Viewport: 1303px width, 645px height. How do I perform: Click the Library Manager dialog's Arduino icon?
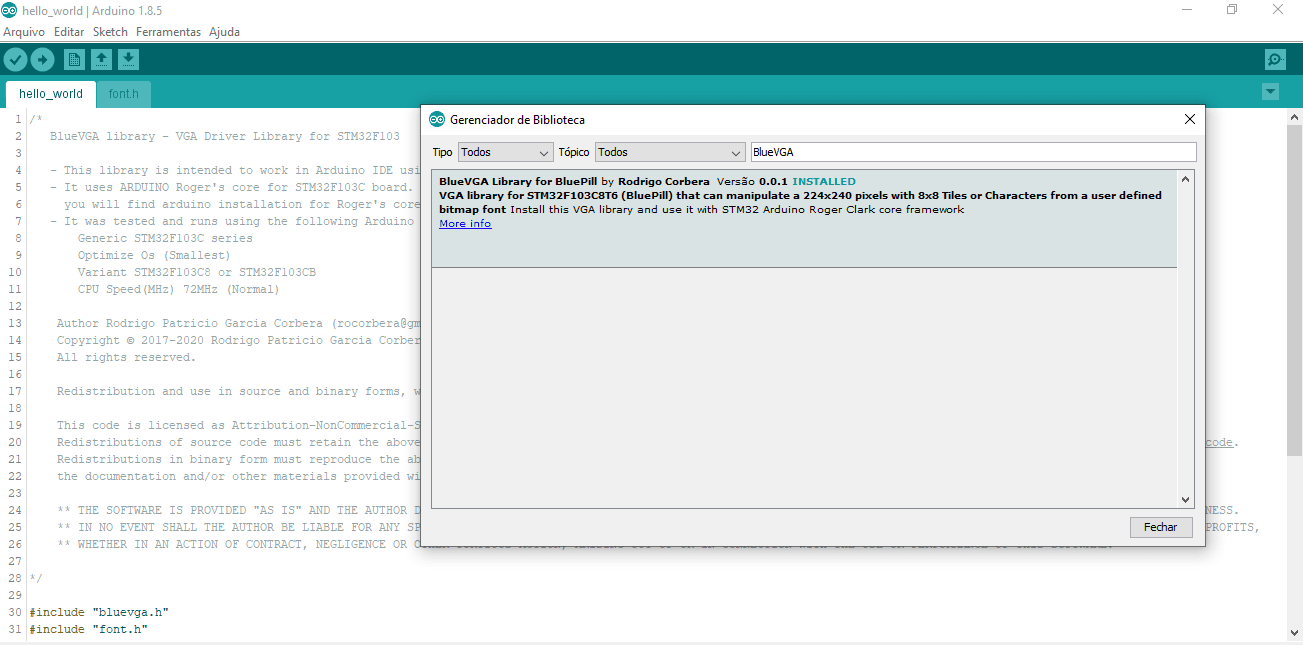tap(437, 119)
